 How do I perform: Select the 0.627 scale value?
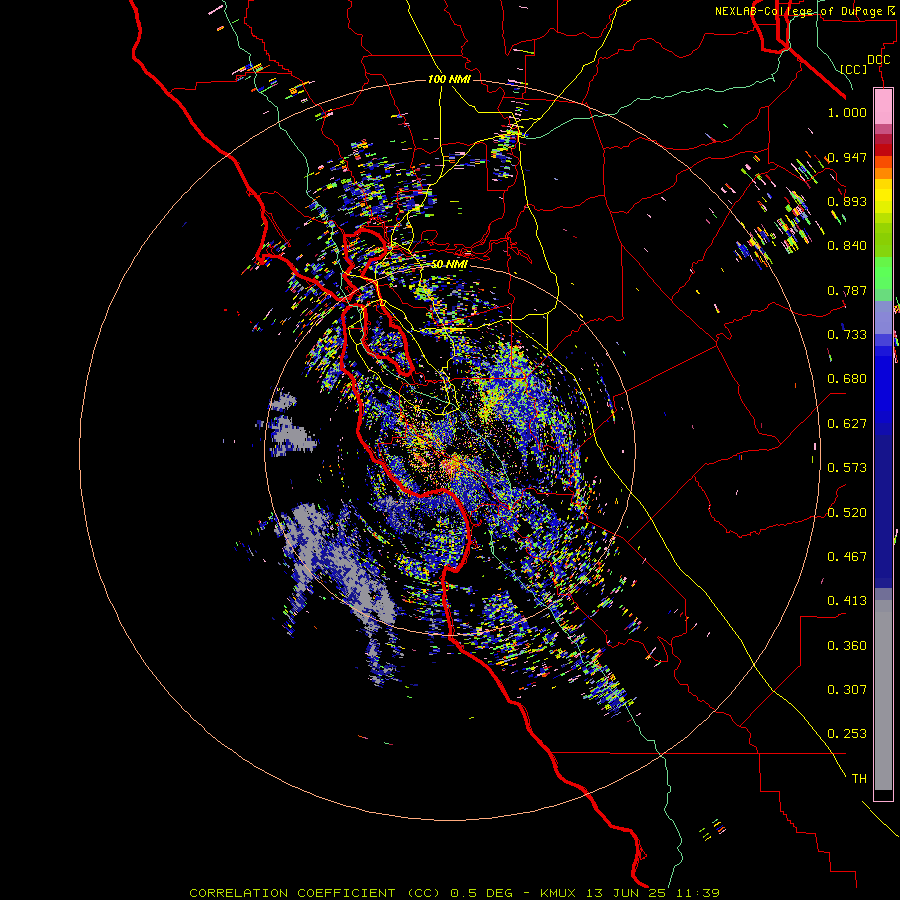coord(847,424)
